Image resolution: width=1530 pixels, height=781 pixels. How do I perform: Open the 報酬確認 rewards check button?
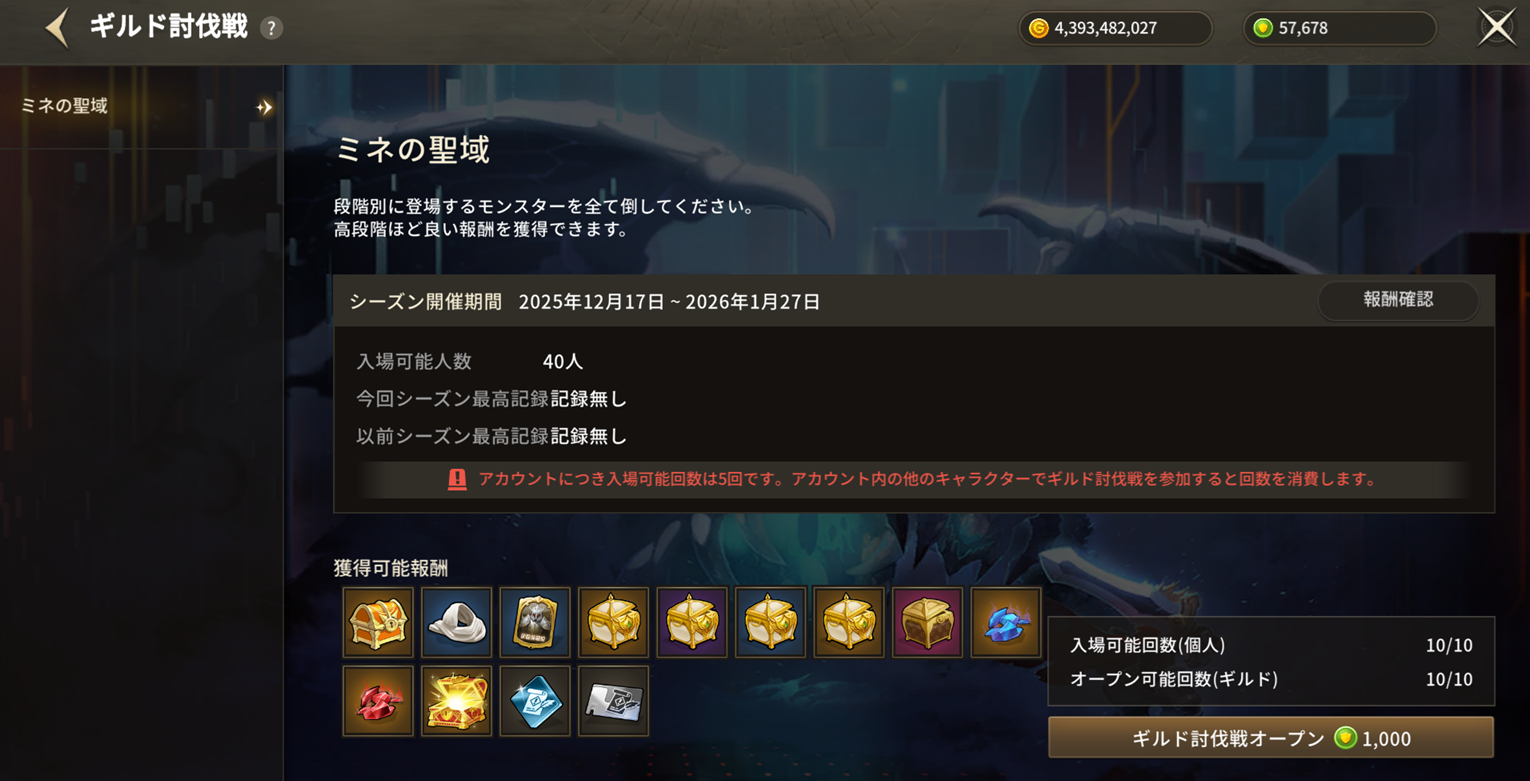coord(1398,300)
